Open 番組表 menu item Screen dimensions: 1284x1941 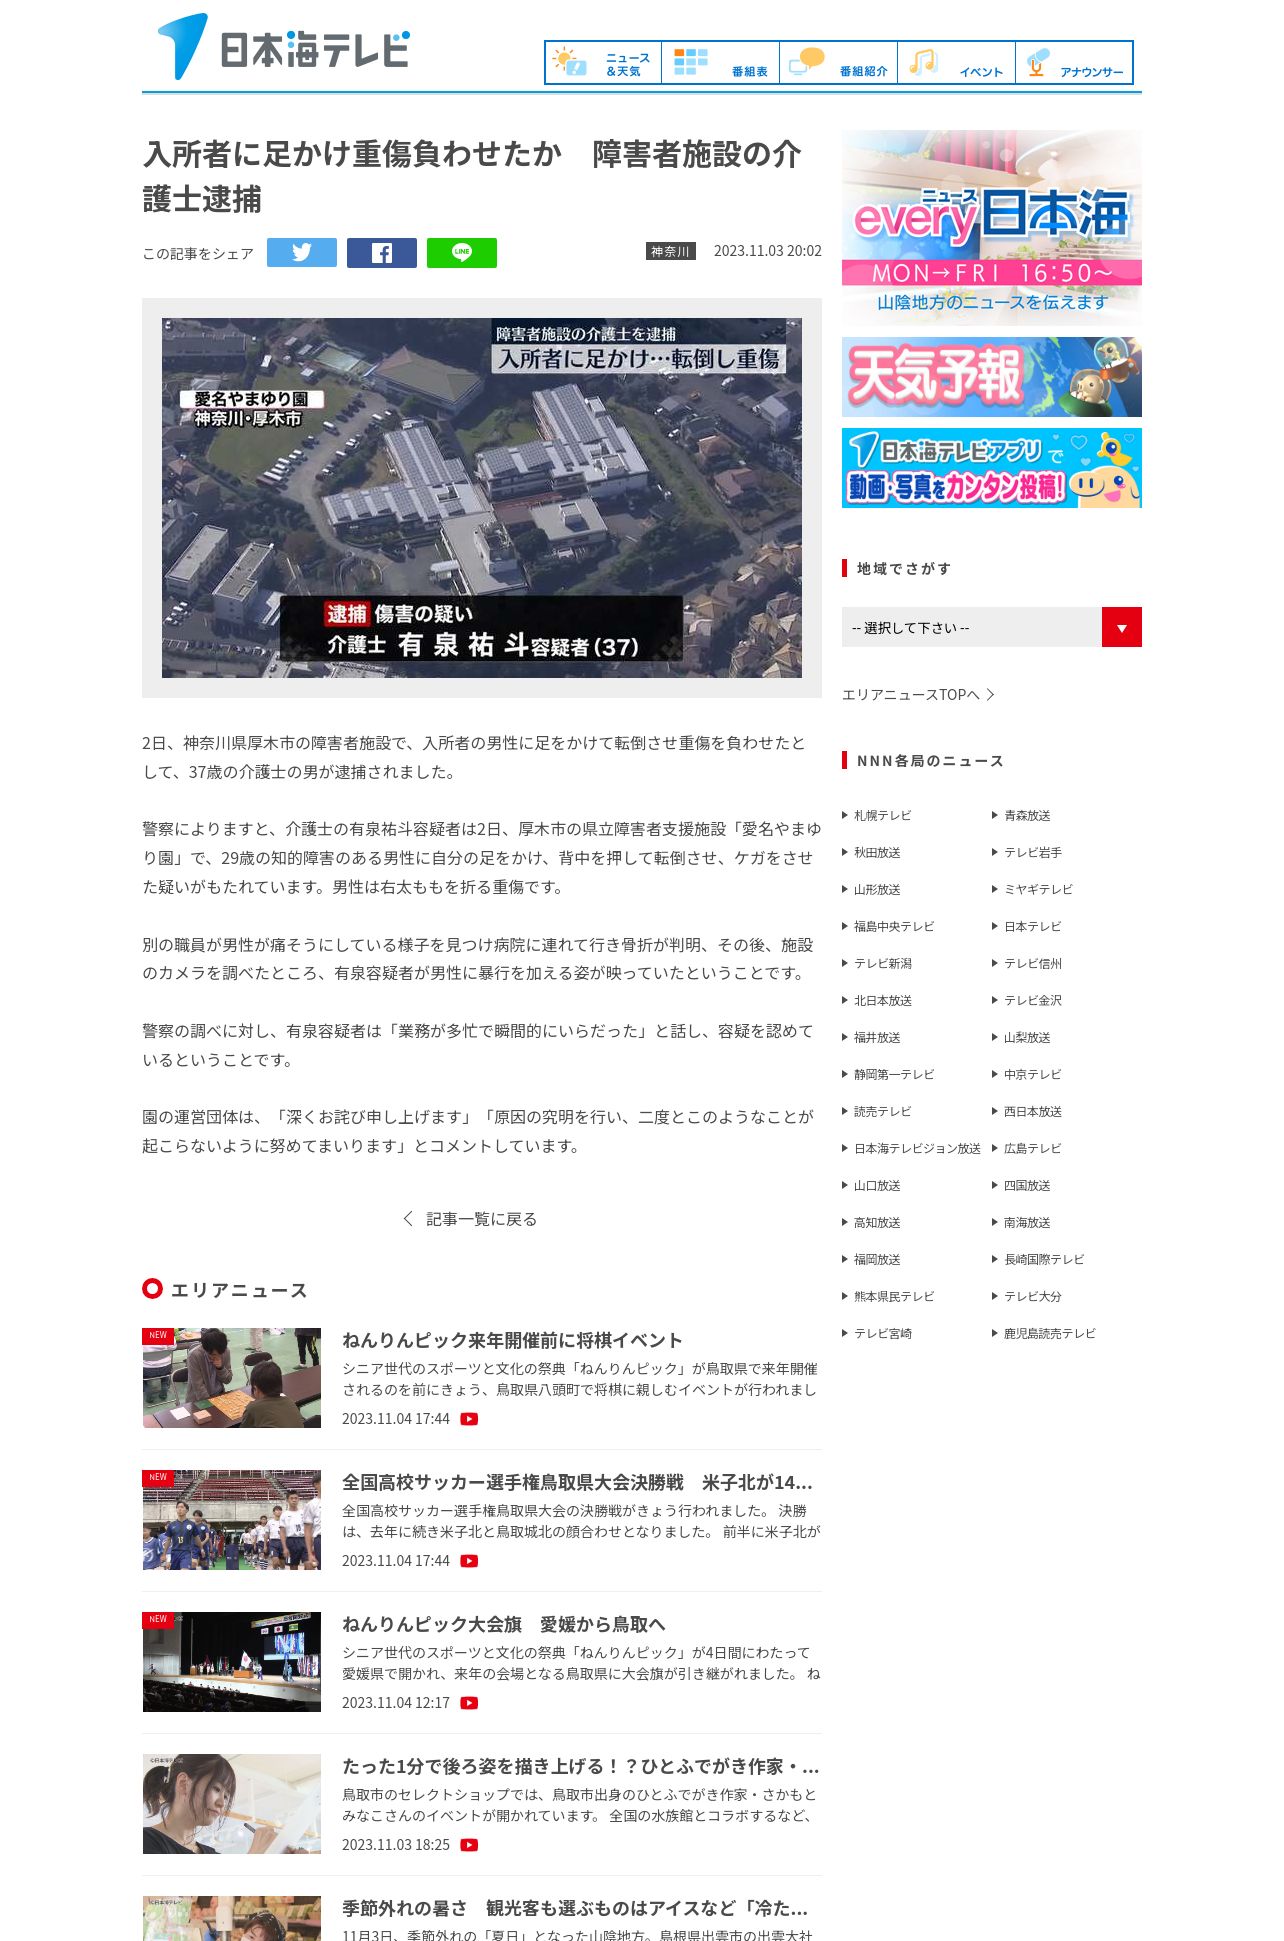click(x=721, y=63)
